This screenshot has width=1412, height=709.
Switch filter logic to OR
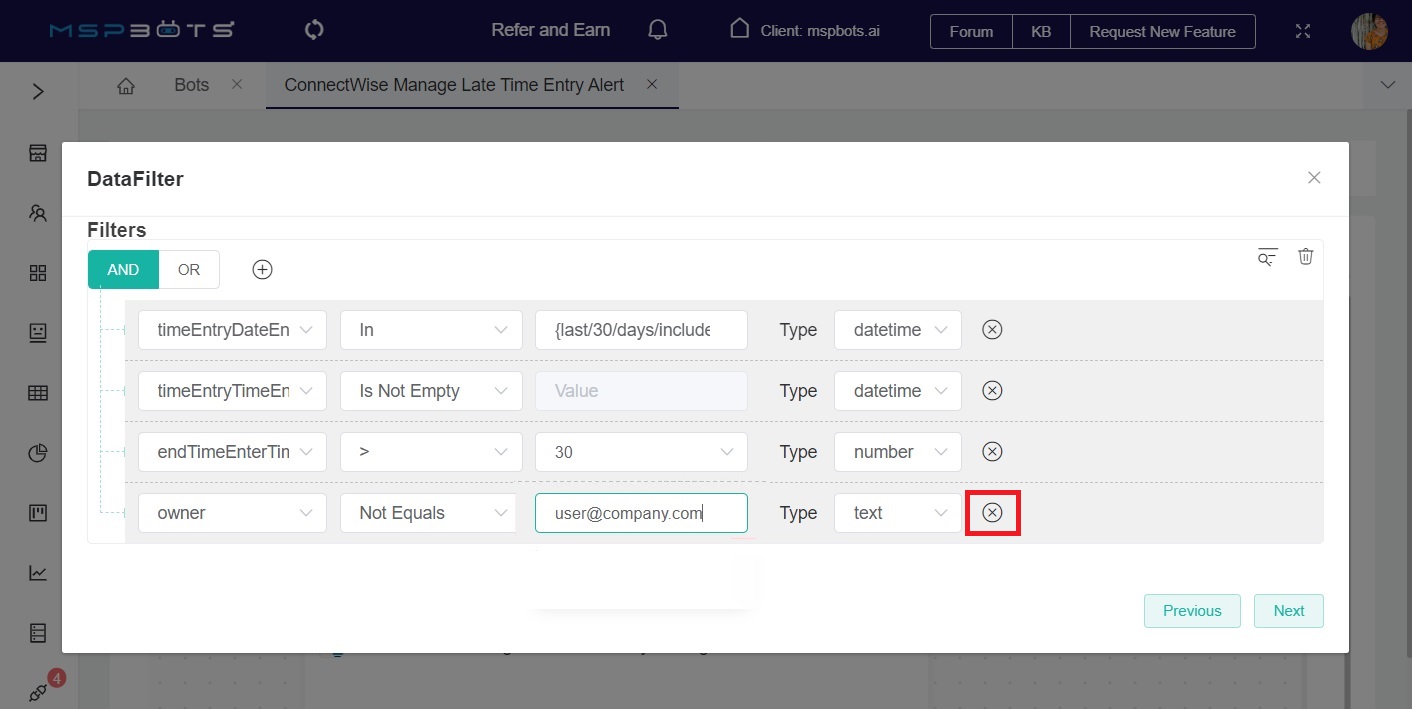[189, 269]
